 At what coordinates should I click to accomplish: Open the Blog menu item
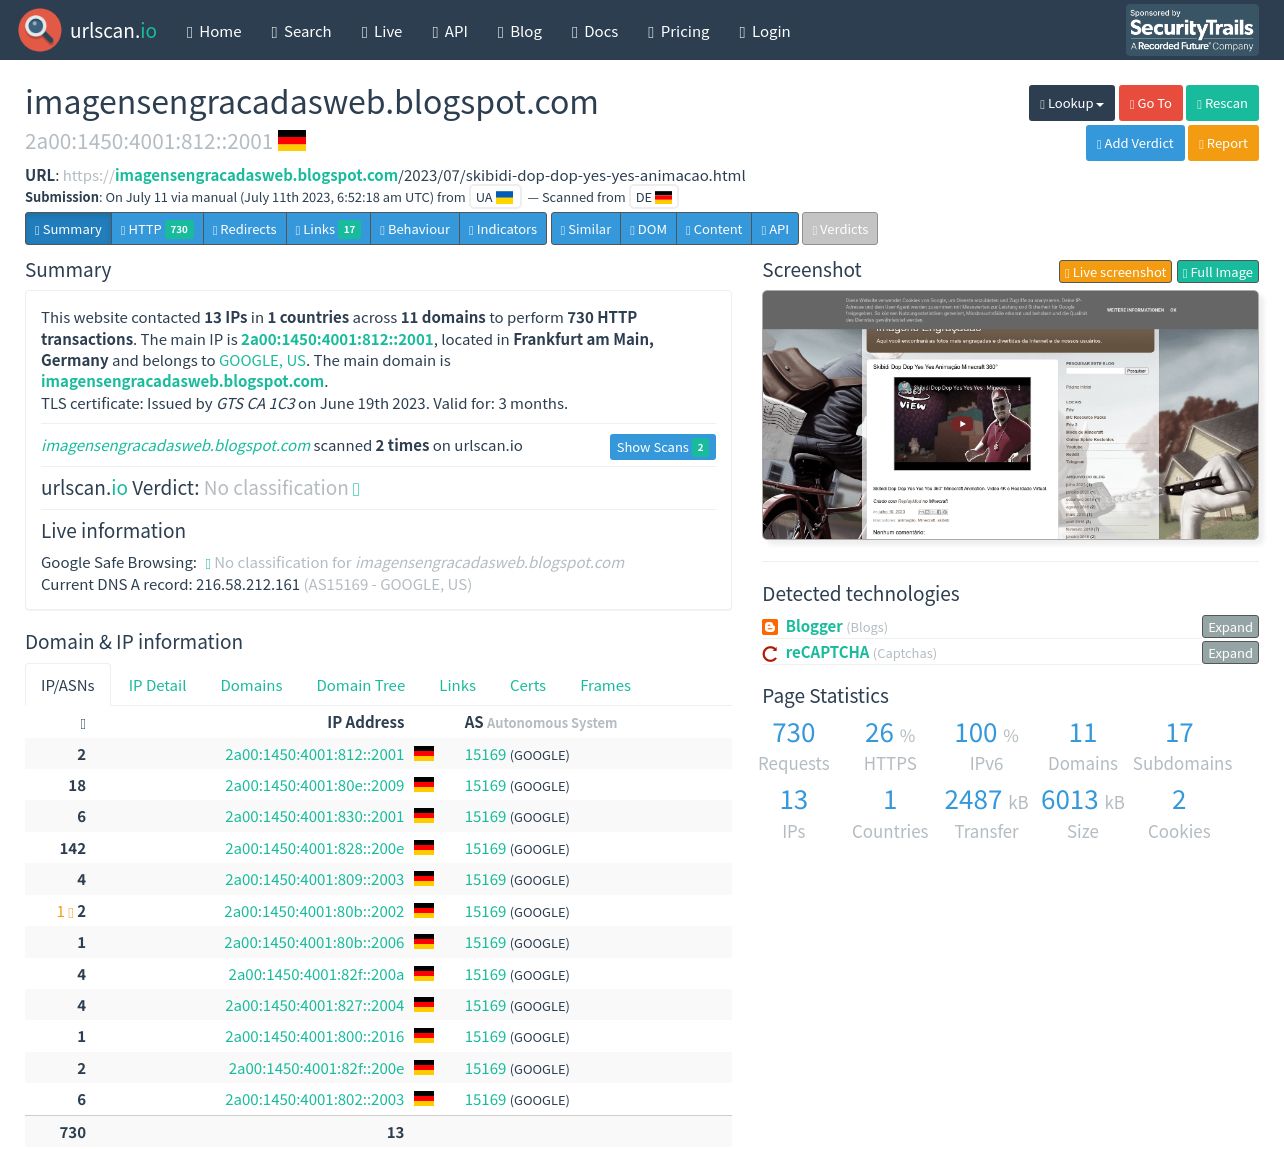520,31
